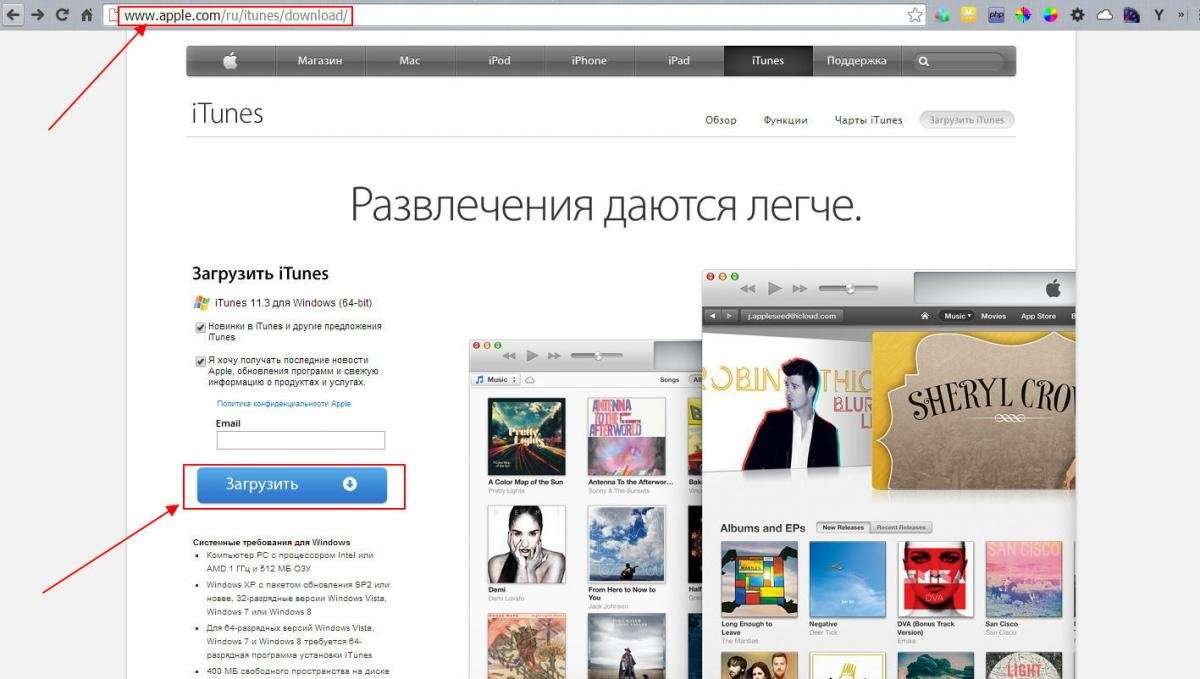1200x679 pixels.
Task: Reload the page with the refresh icon
Action: (62, 15)
